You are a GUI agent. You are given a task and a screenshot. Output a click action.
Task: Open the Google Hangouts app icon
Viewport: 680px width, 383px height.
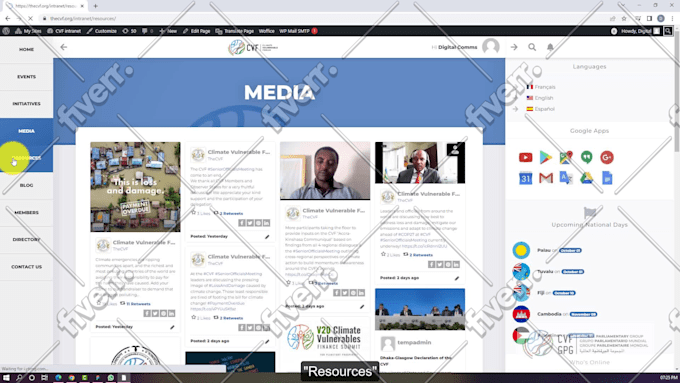coord(586,157)
